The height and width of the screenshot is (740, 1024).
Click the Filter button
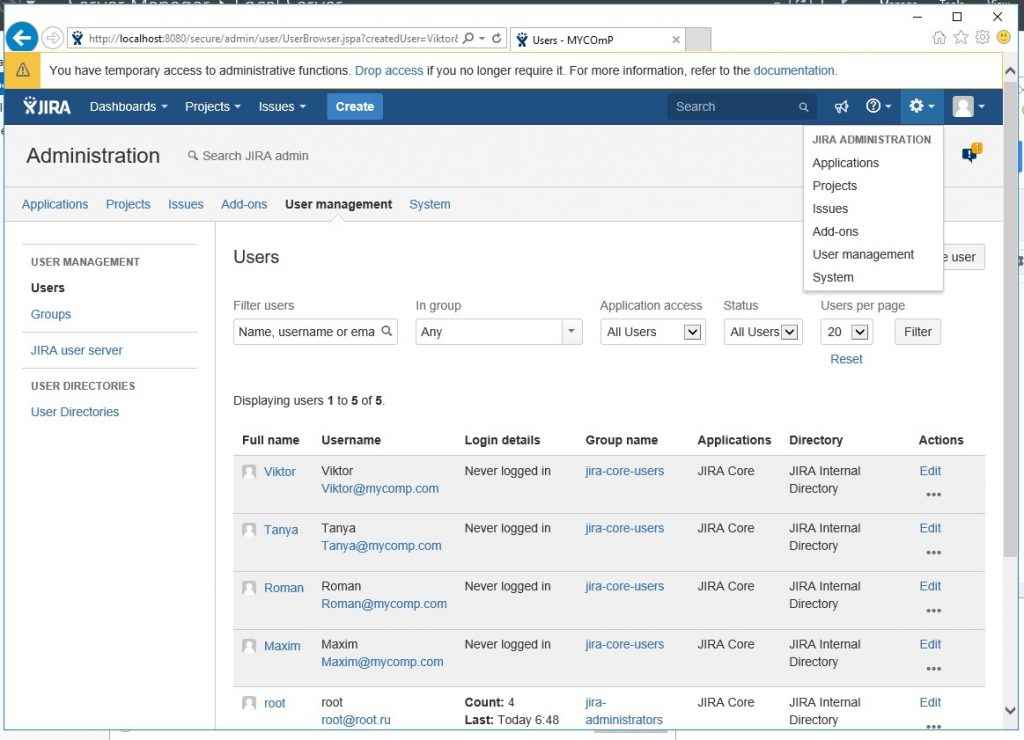coord(917,332)
